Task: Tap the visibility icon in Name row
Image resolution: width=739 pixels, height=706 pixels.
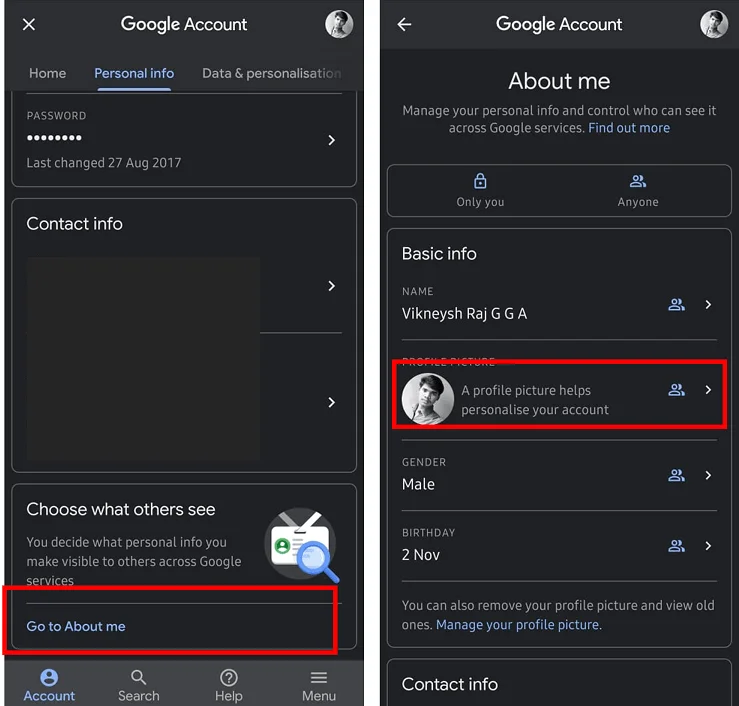Action: coord(676,304)
